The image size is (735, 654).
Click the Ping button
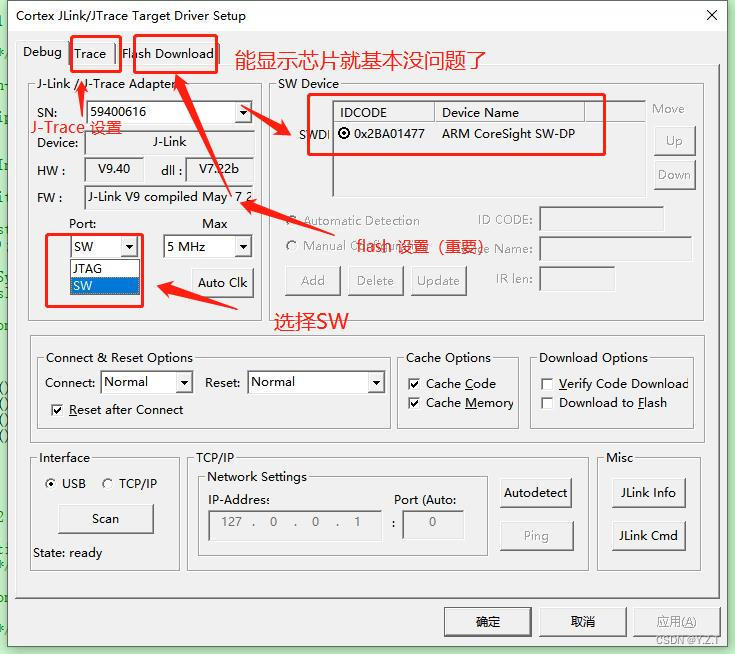click(x=537, y=536)
